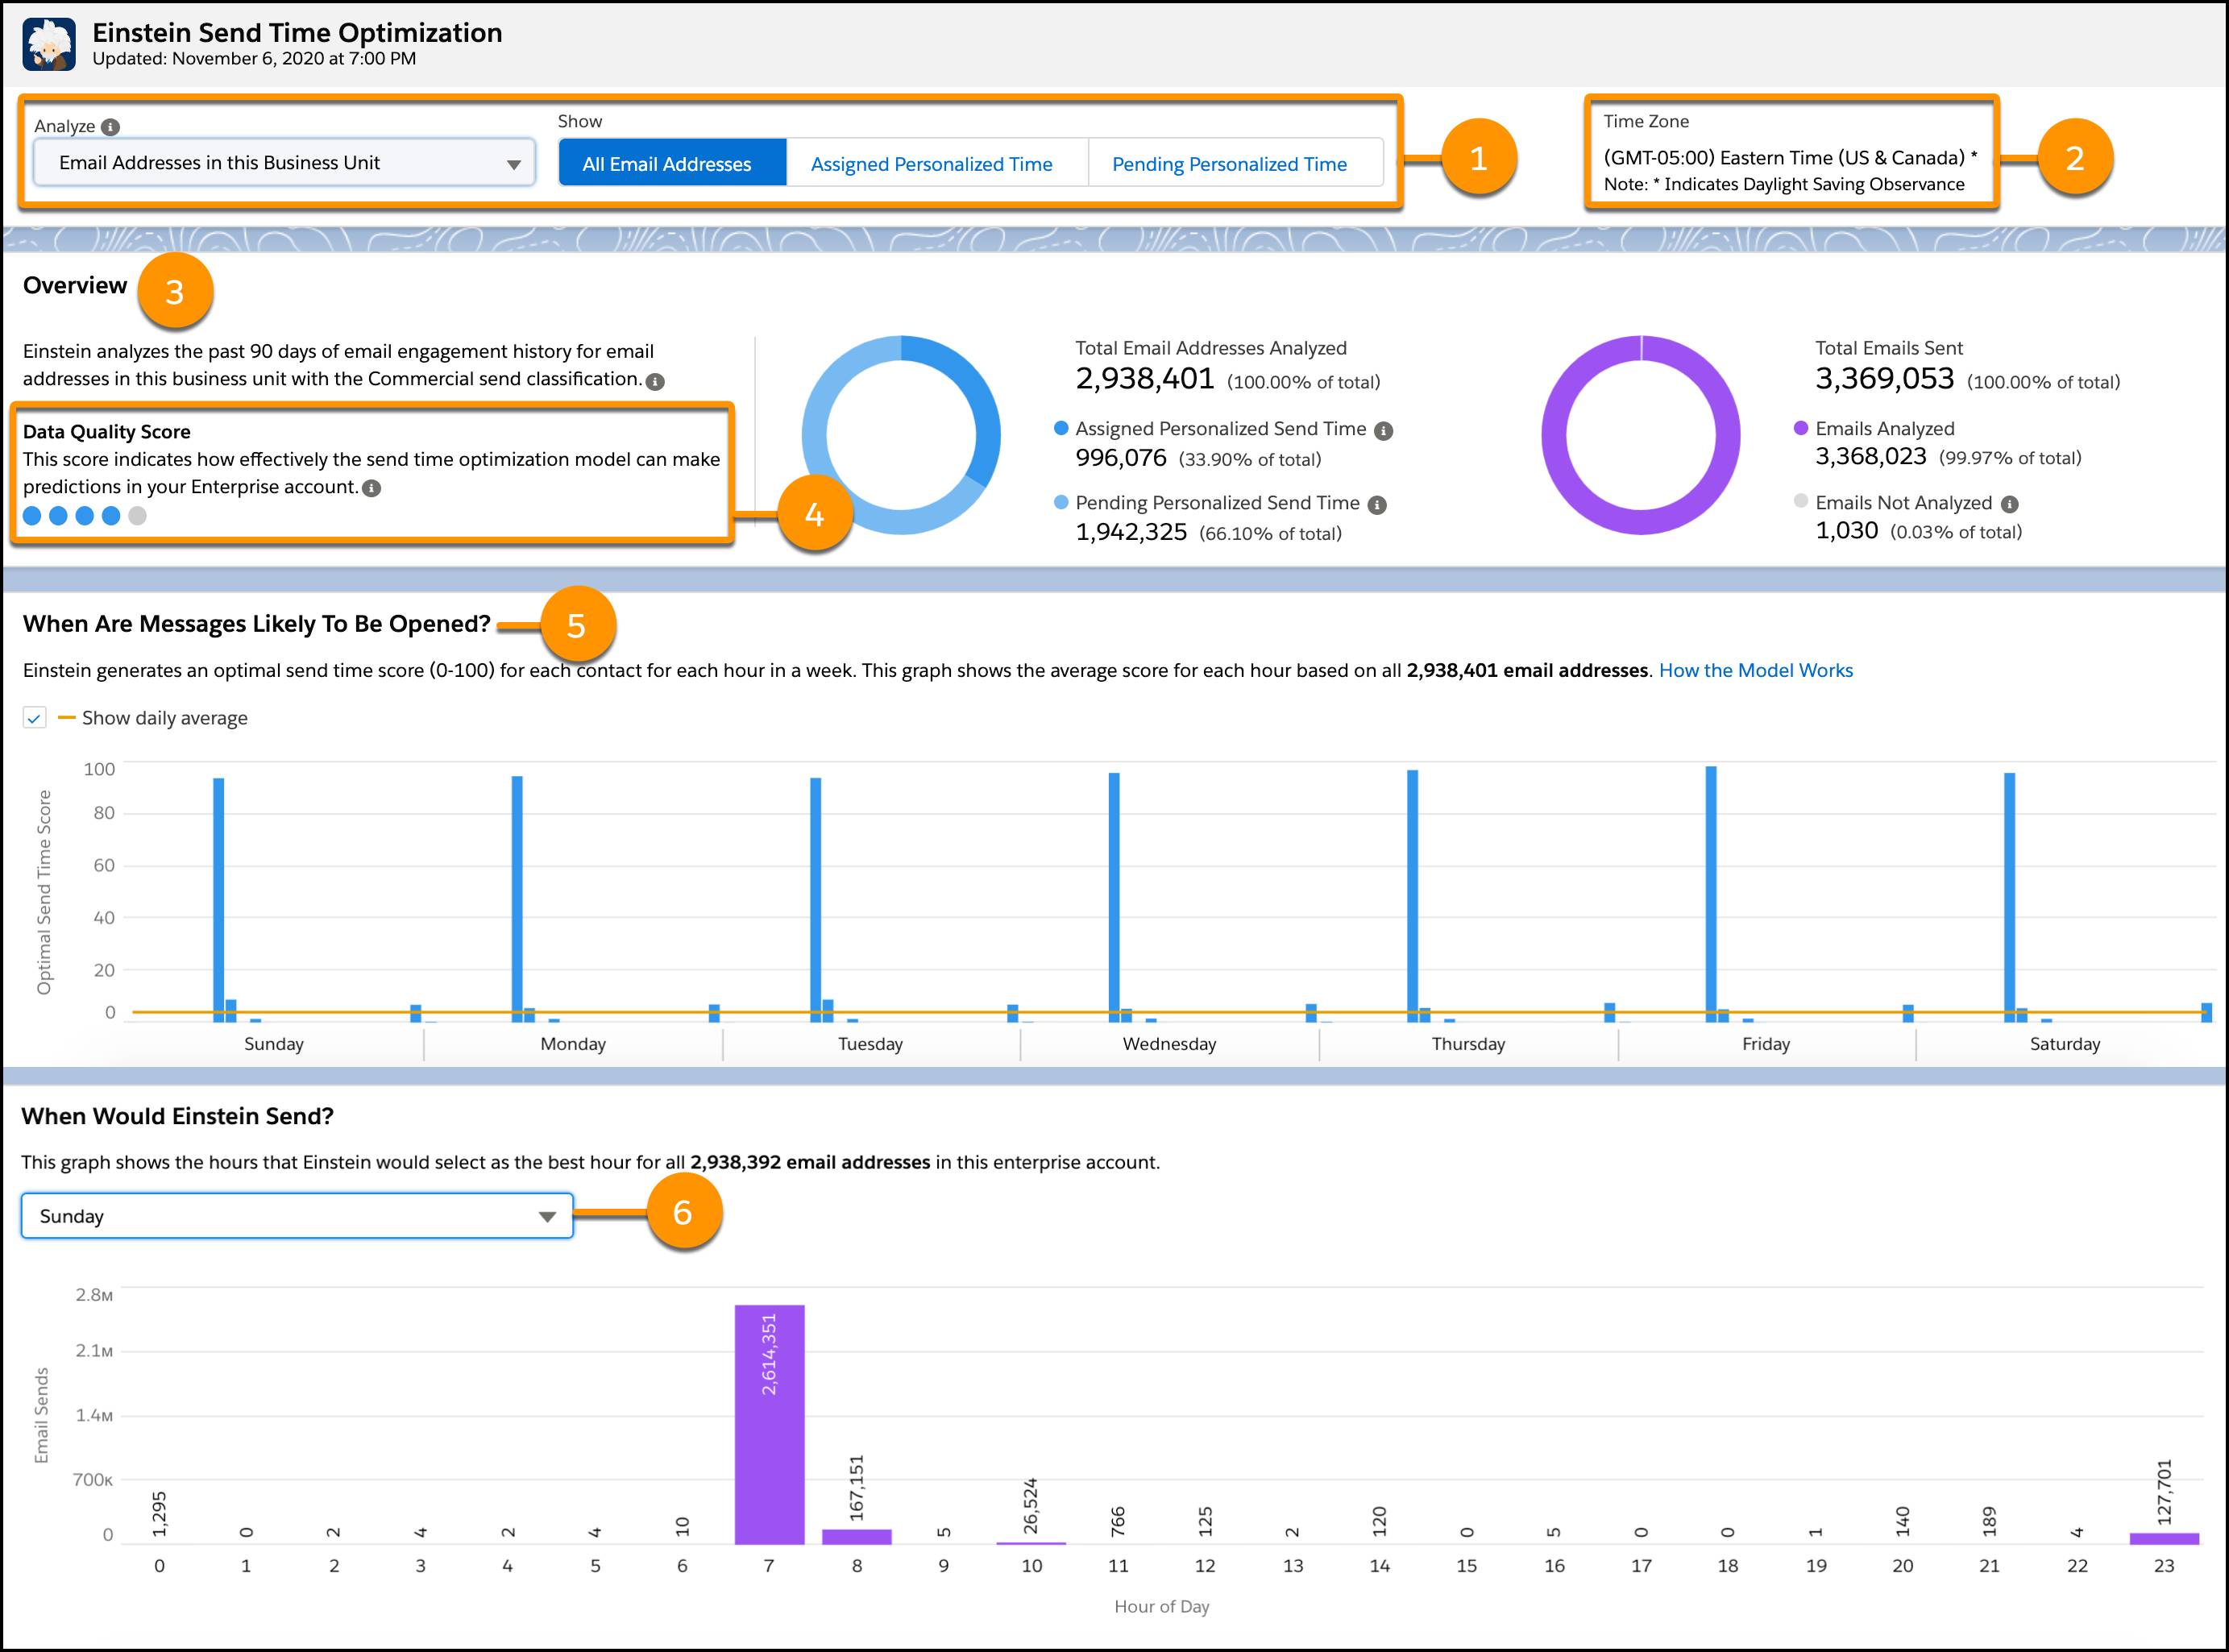Screen dimensions: 2229x1652
Task: Toggle the Show daily average checkbox
Action: 34,718
